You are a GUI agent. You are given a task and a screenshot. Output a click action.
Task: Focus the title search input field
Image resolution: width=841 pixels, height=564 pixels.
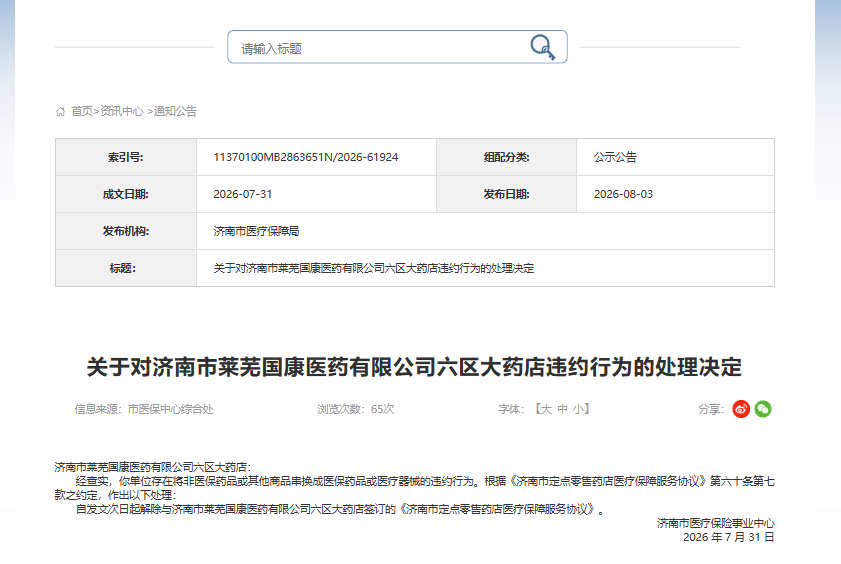(397, 47)
